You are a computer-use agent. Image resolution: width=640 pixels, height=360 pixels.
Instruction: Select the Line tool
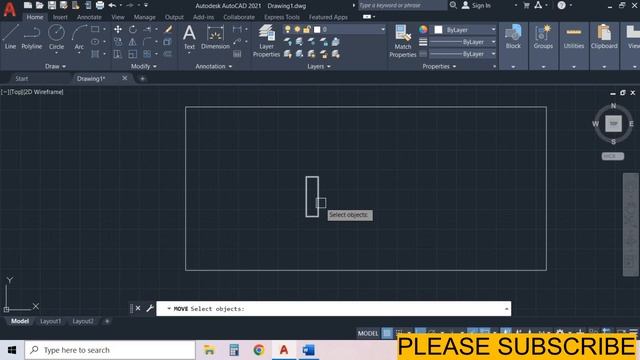click(x=10, y=37)
